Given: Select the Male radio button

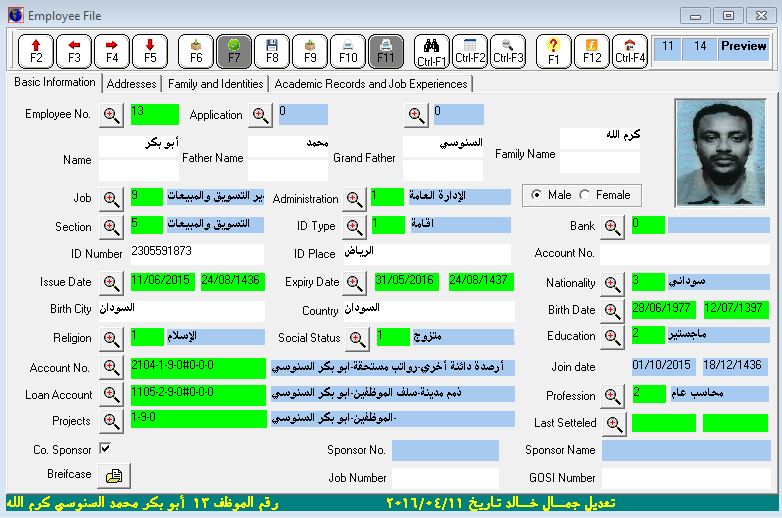Looking at the screenshot, I should point(537,195).
